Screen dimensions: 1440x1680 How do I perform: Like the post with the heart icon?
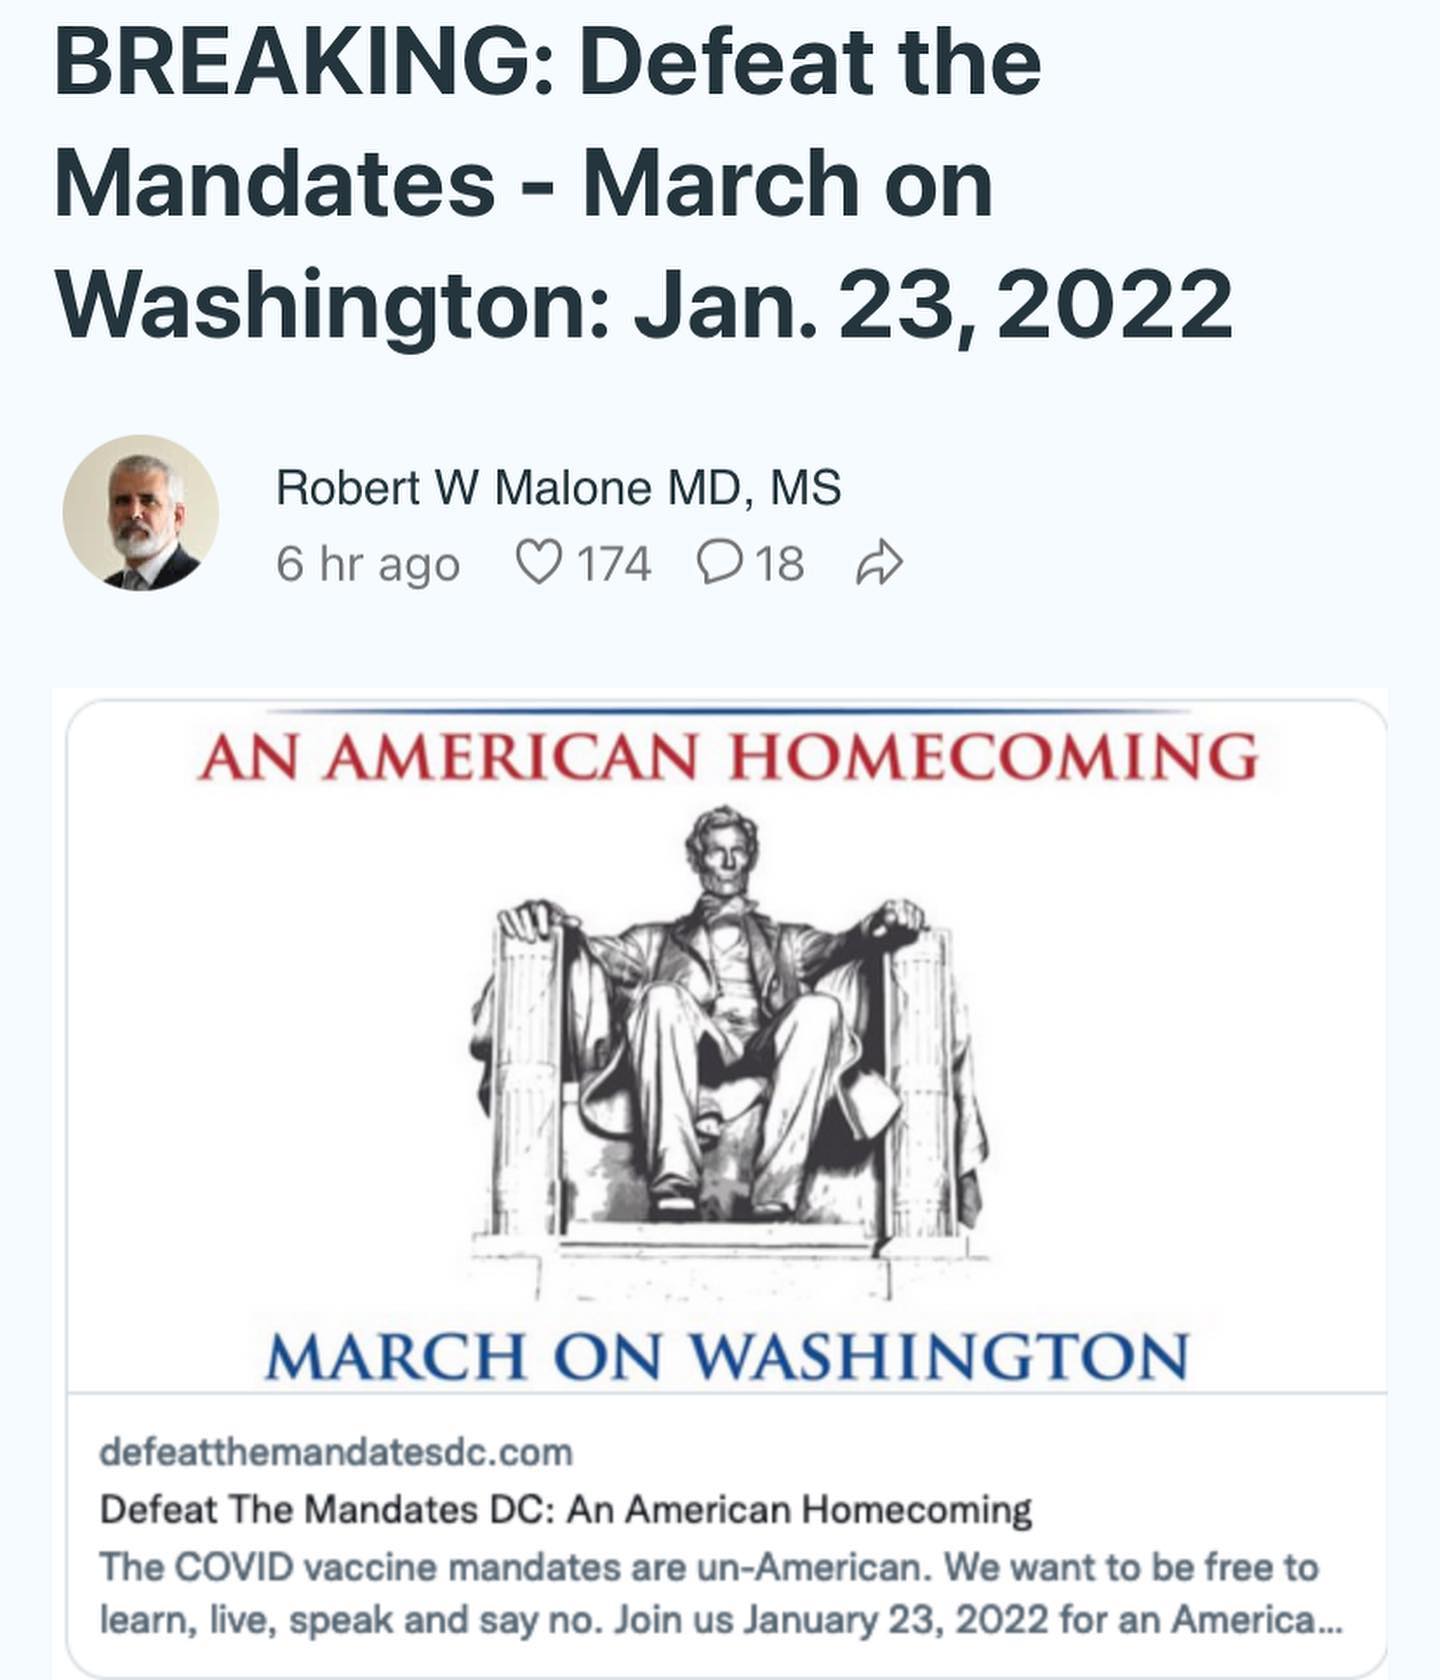pyautogui.click(x=539, y=563)
